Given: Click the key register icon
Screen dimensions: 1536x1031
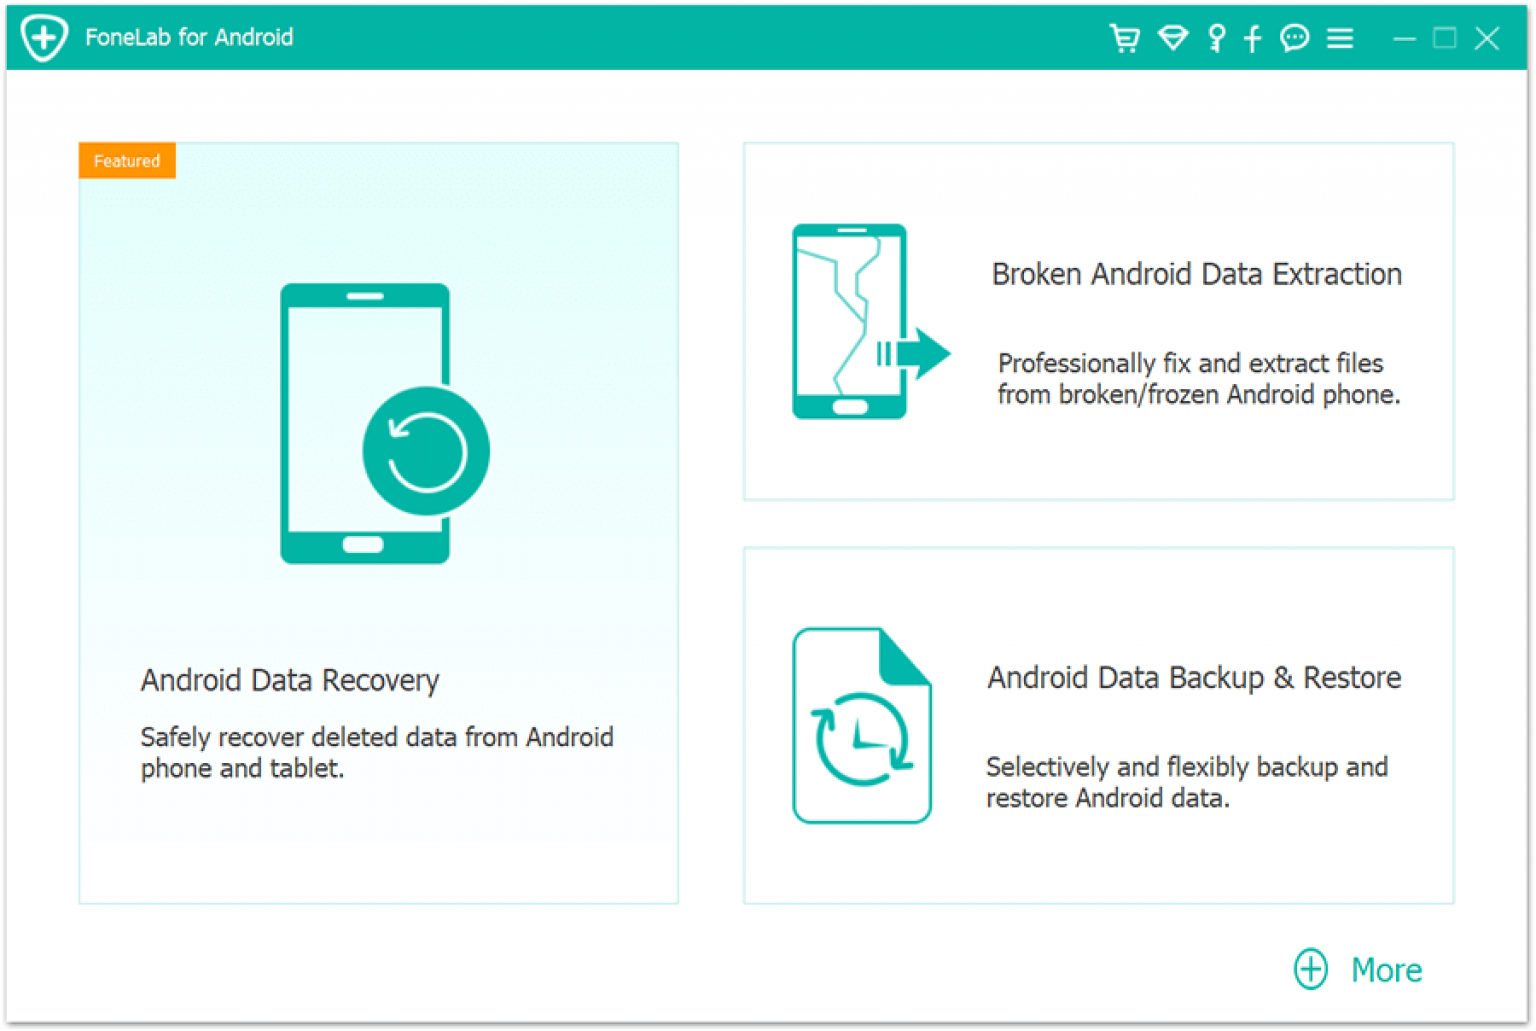Looking at the screenshot, I should pos(1216,38).
